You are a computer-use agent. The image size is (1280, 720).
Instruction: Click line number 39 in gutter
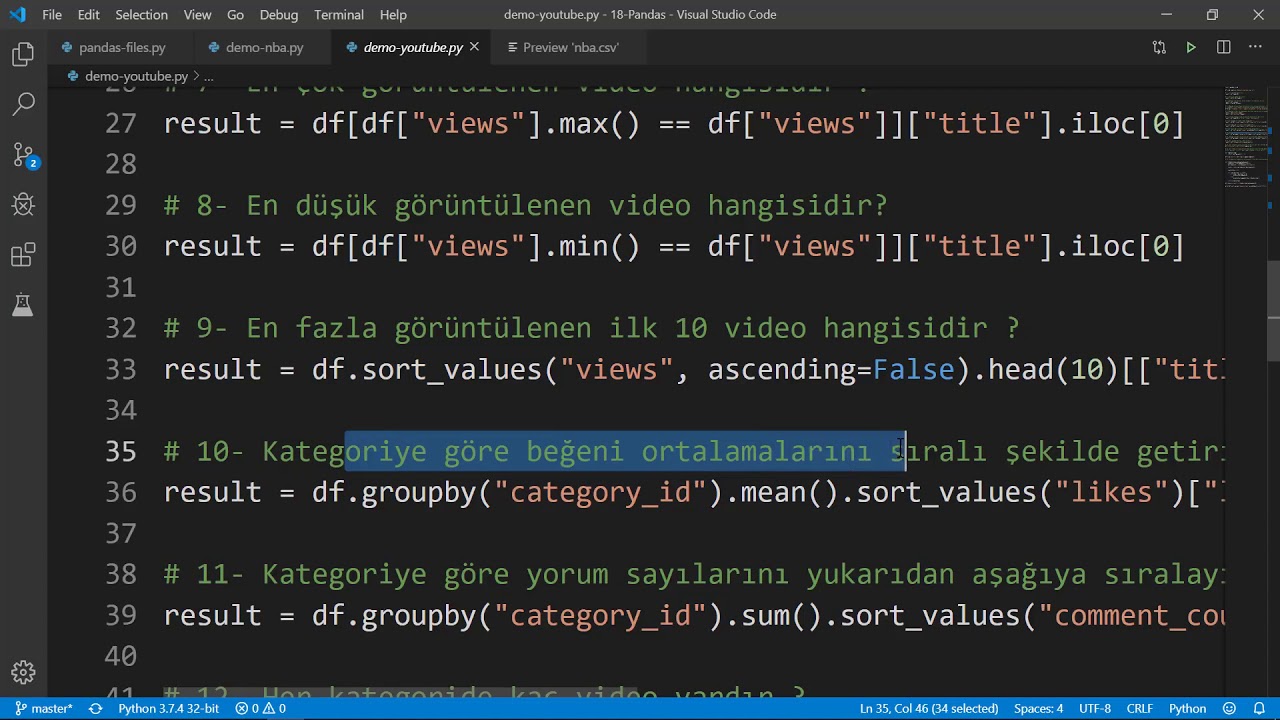click(x=120, y=616)
